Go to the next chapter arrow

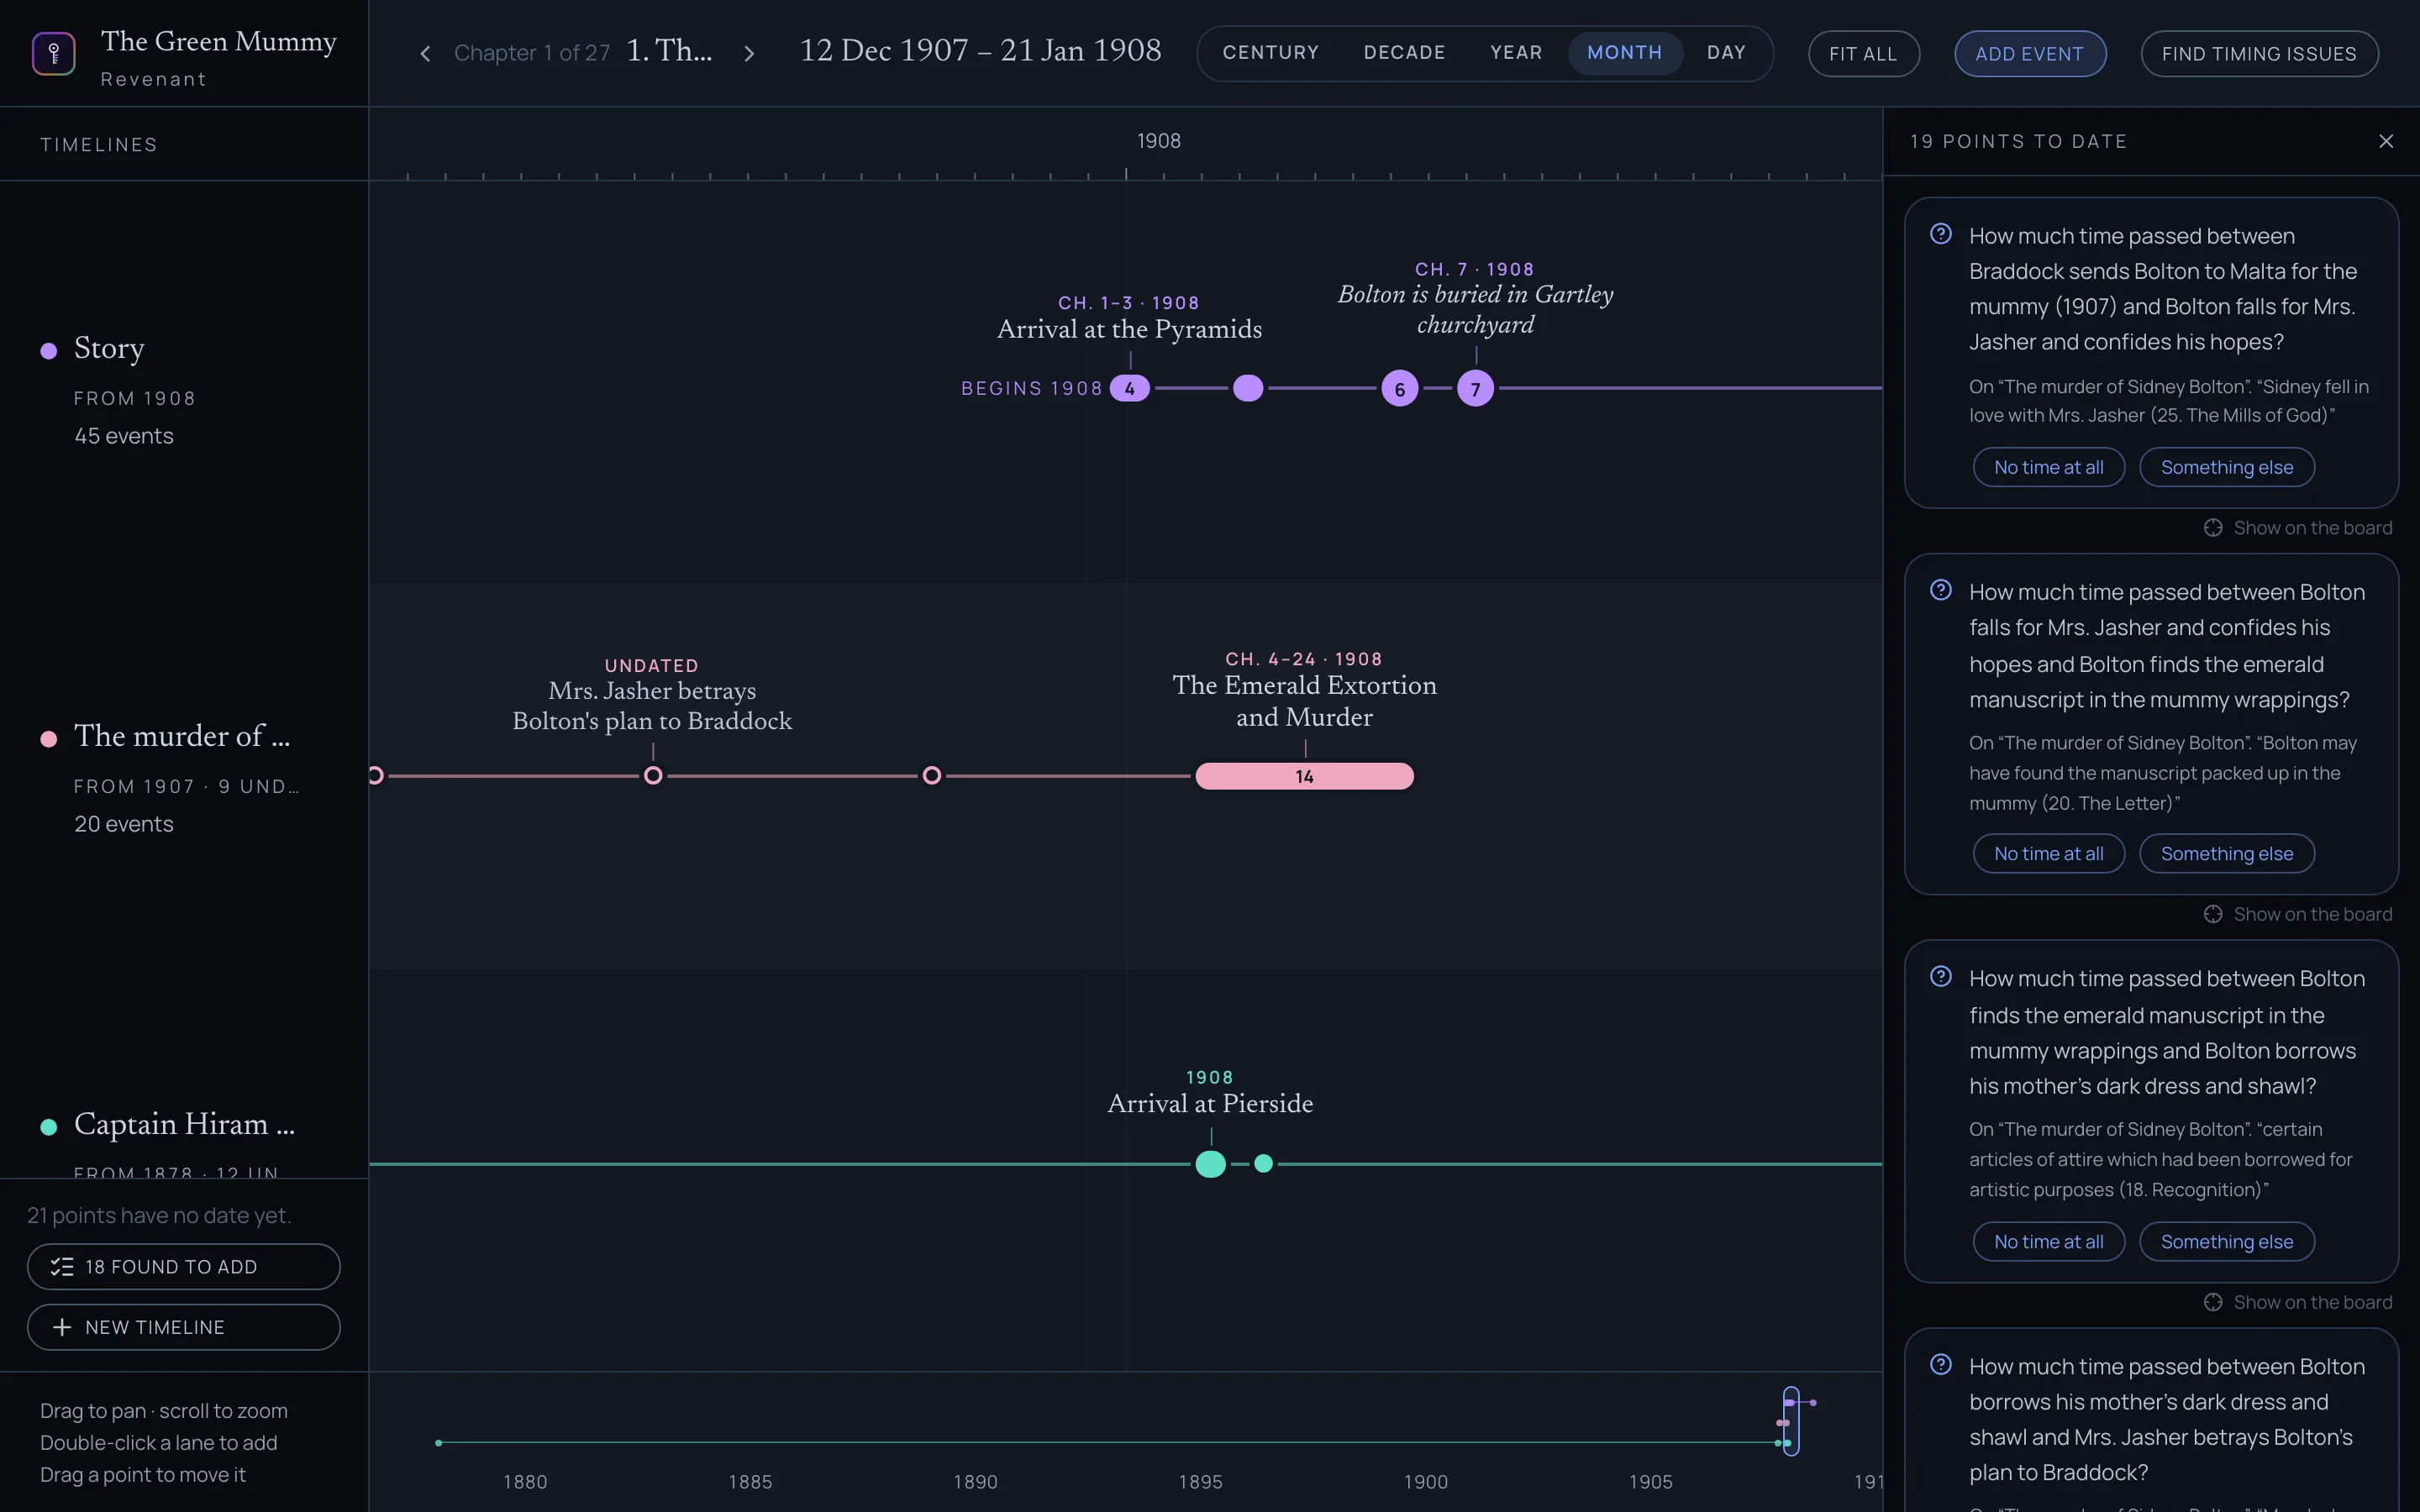[x=749, y=53]
